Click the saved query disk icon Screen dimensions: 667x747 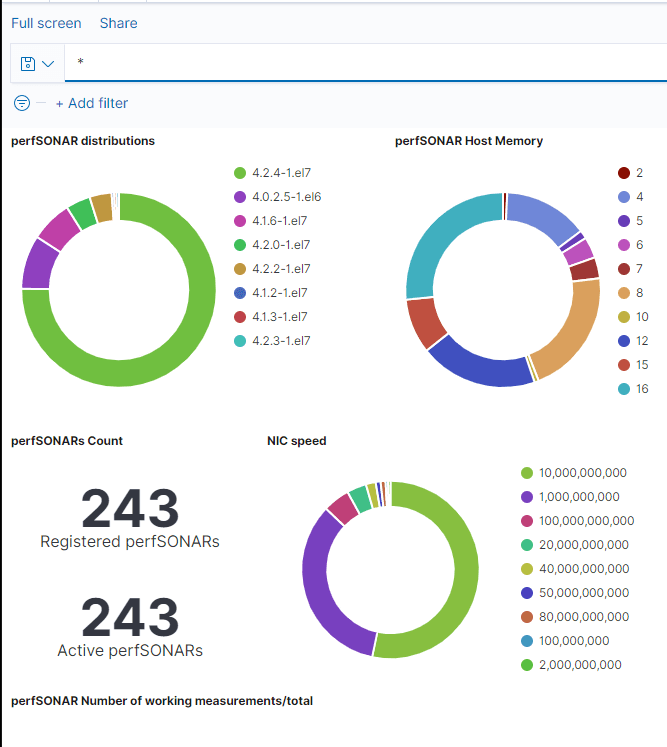pos(28,63)
